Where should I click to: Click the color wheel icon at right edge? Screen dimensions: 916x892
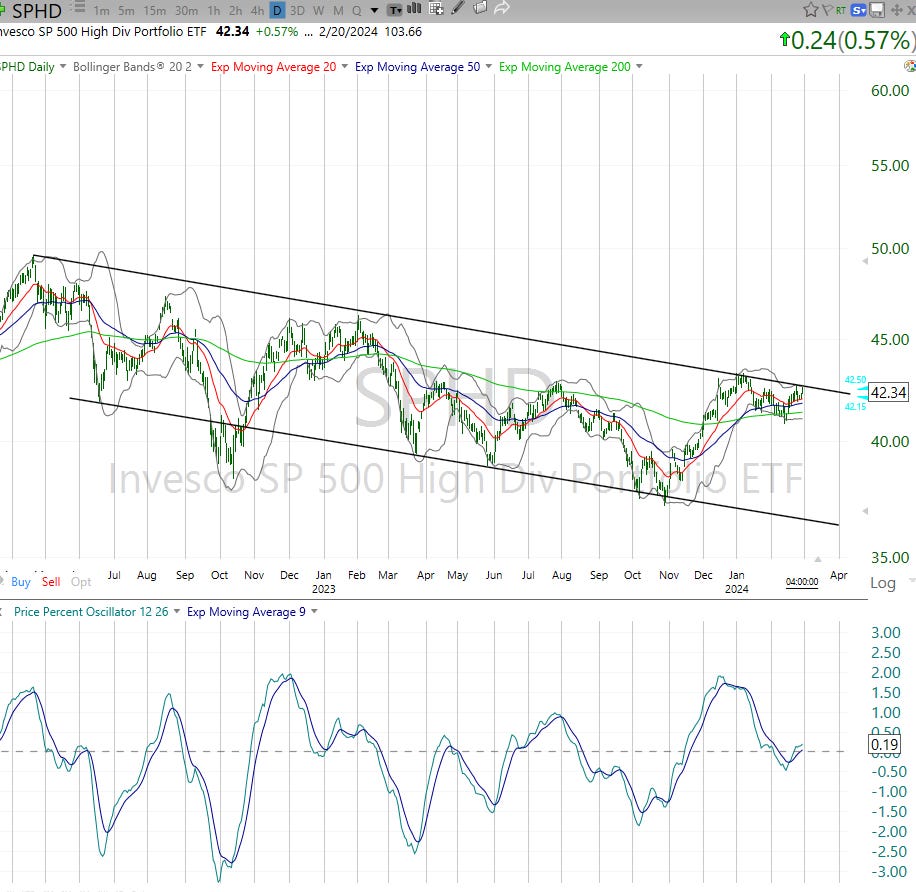pos(910,66)
